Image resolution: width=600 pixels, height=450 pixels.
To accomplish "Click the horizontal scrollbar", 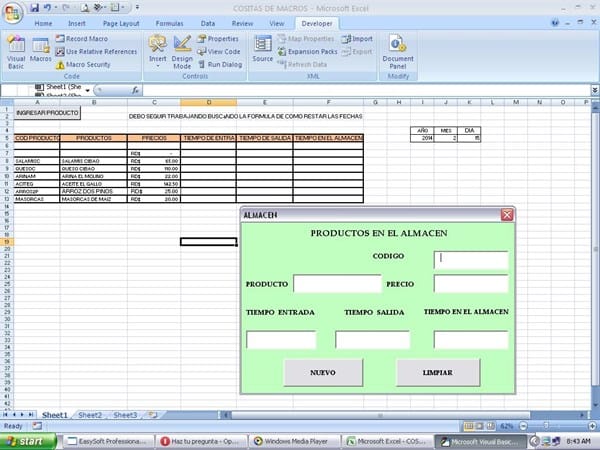I will (x=380, y=415).
